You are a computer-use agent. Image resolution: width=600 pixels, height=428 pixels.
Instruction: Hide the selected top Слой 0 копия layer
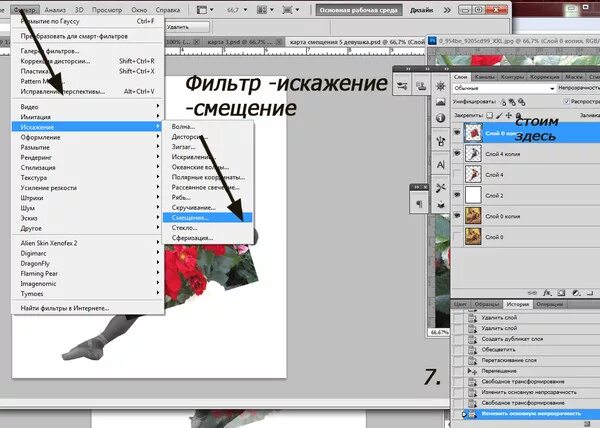457,133
